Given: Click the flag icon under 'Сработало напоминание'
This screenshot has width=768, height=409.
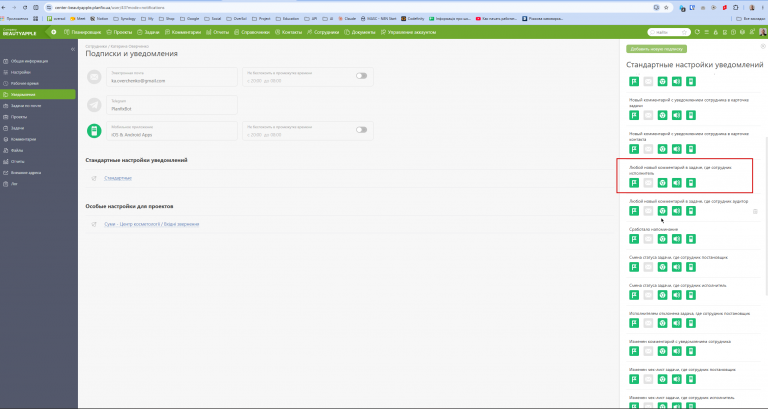Looking at the screenshot, I should coord(634,239).
